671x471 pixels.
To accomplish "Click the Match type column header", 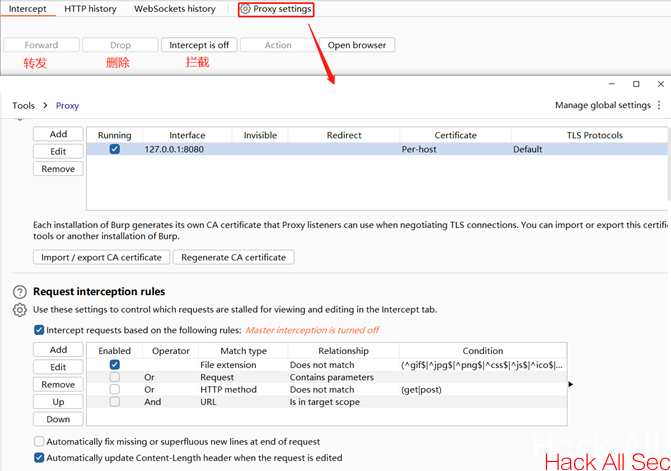I will pos(243,351).
